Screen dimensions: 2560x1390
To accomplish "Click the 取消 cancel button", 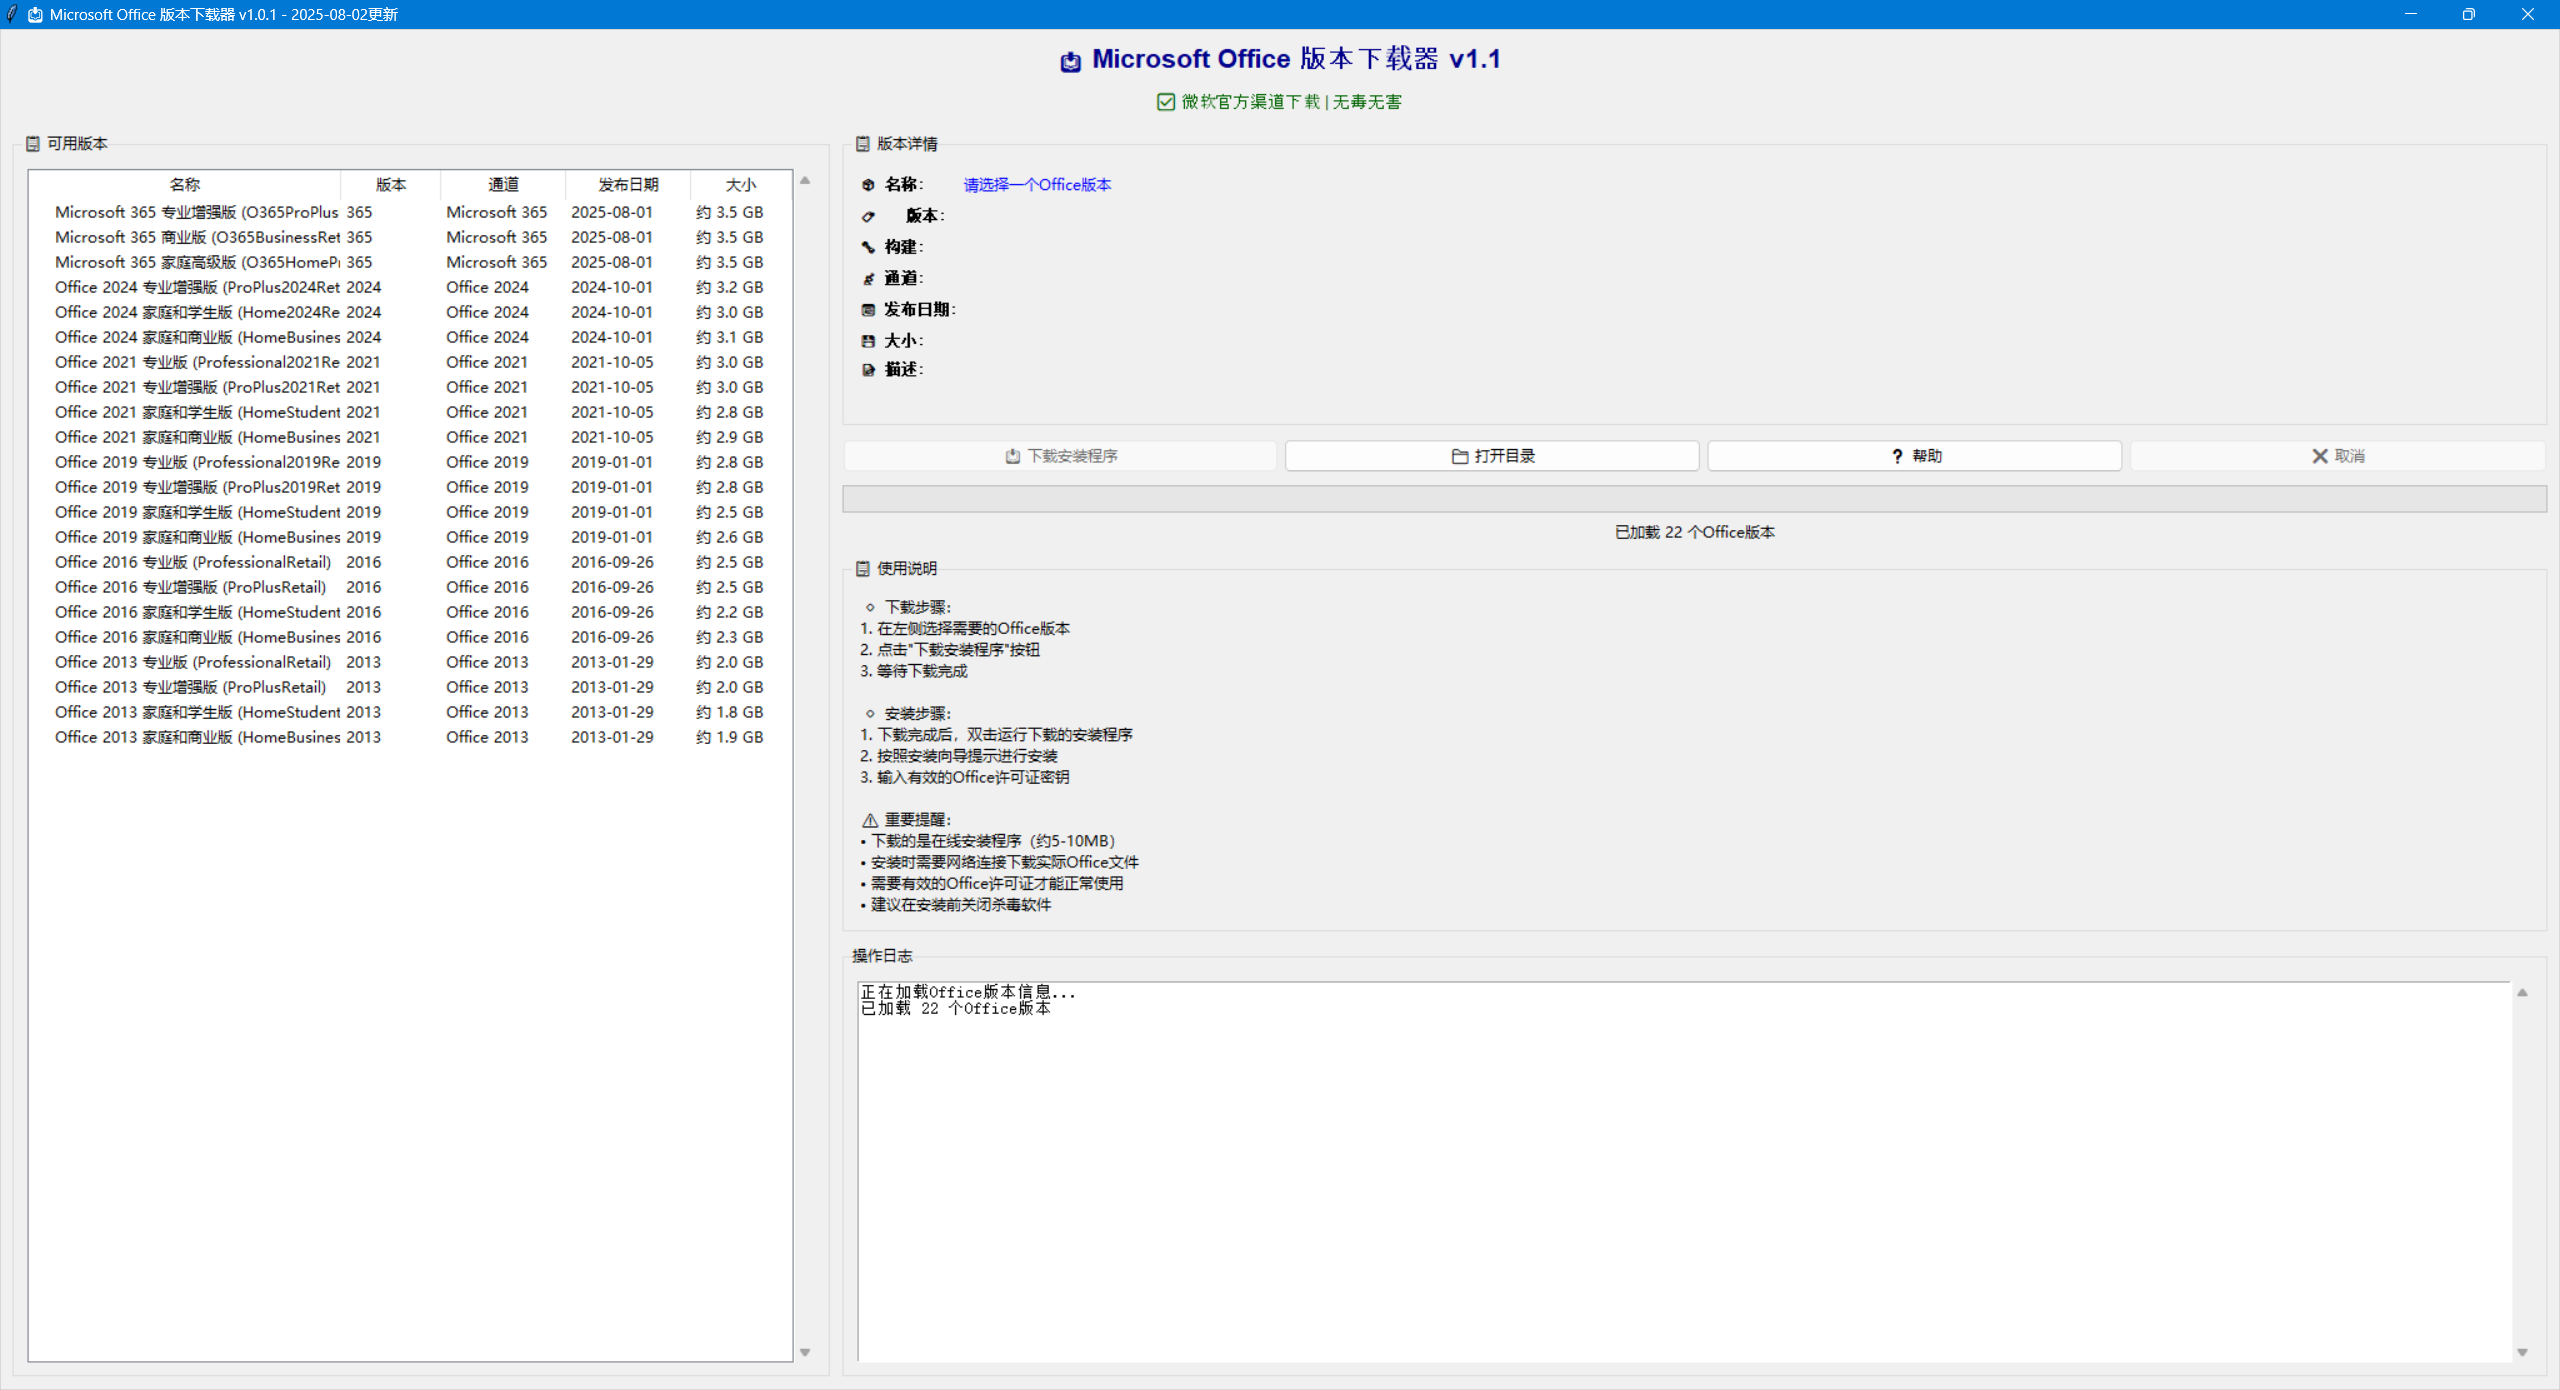I will [x=2338, y=456].
